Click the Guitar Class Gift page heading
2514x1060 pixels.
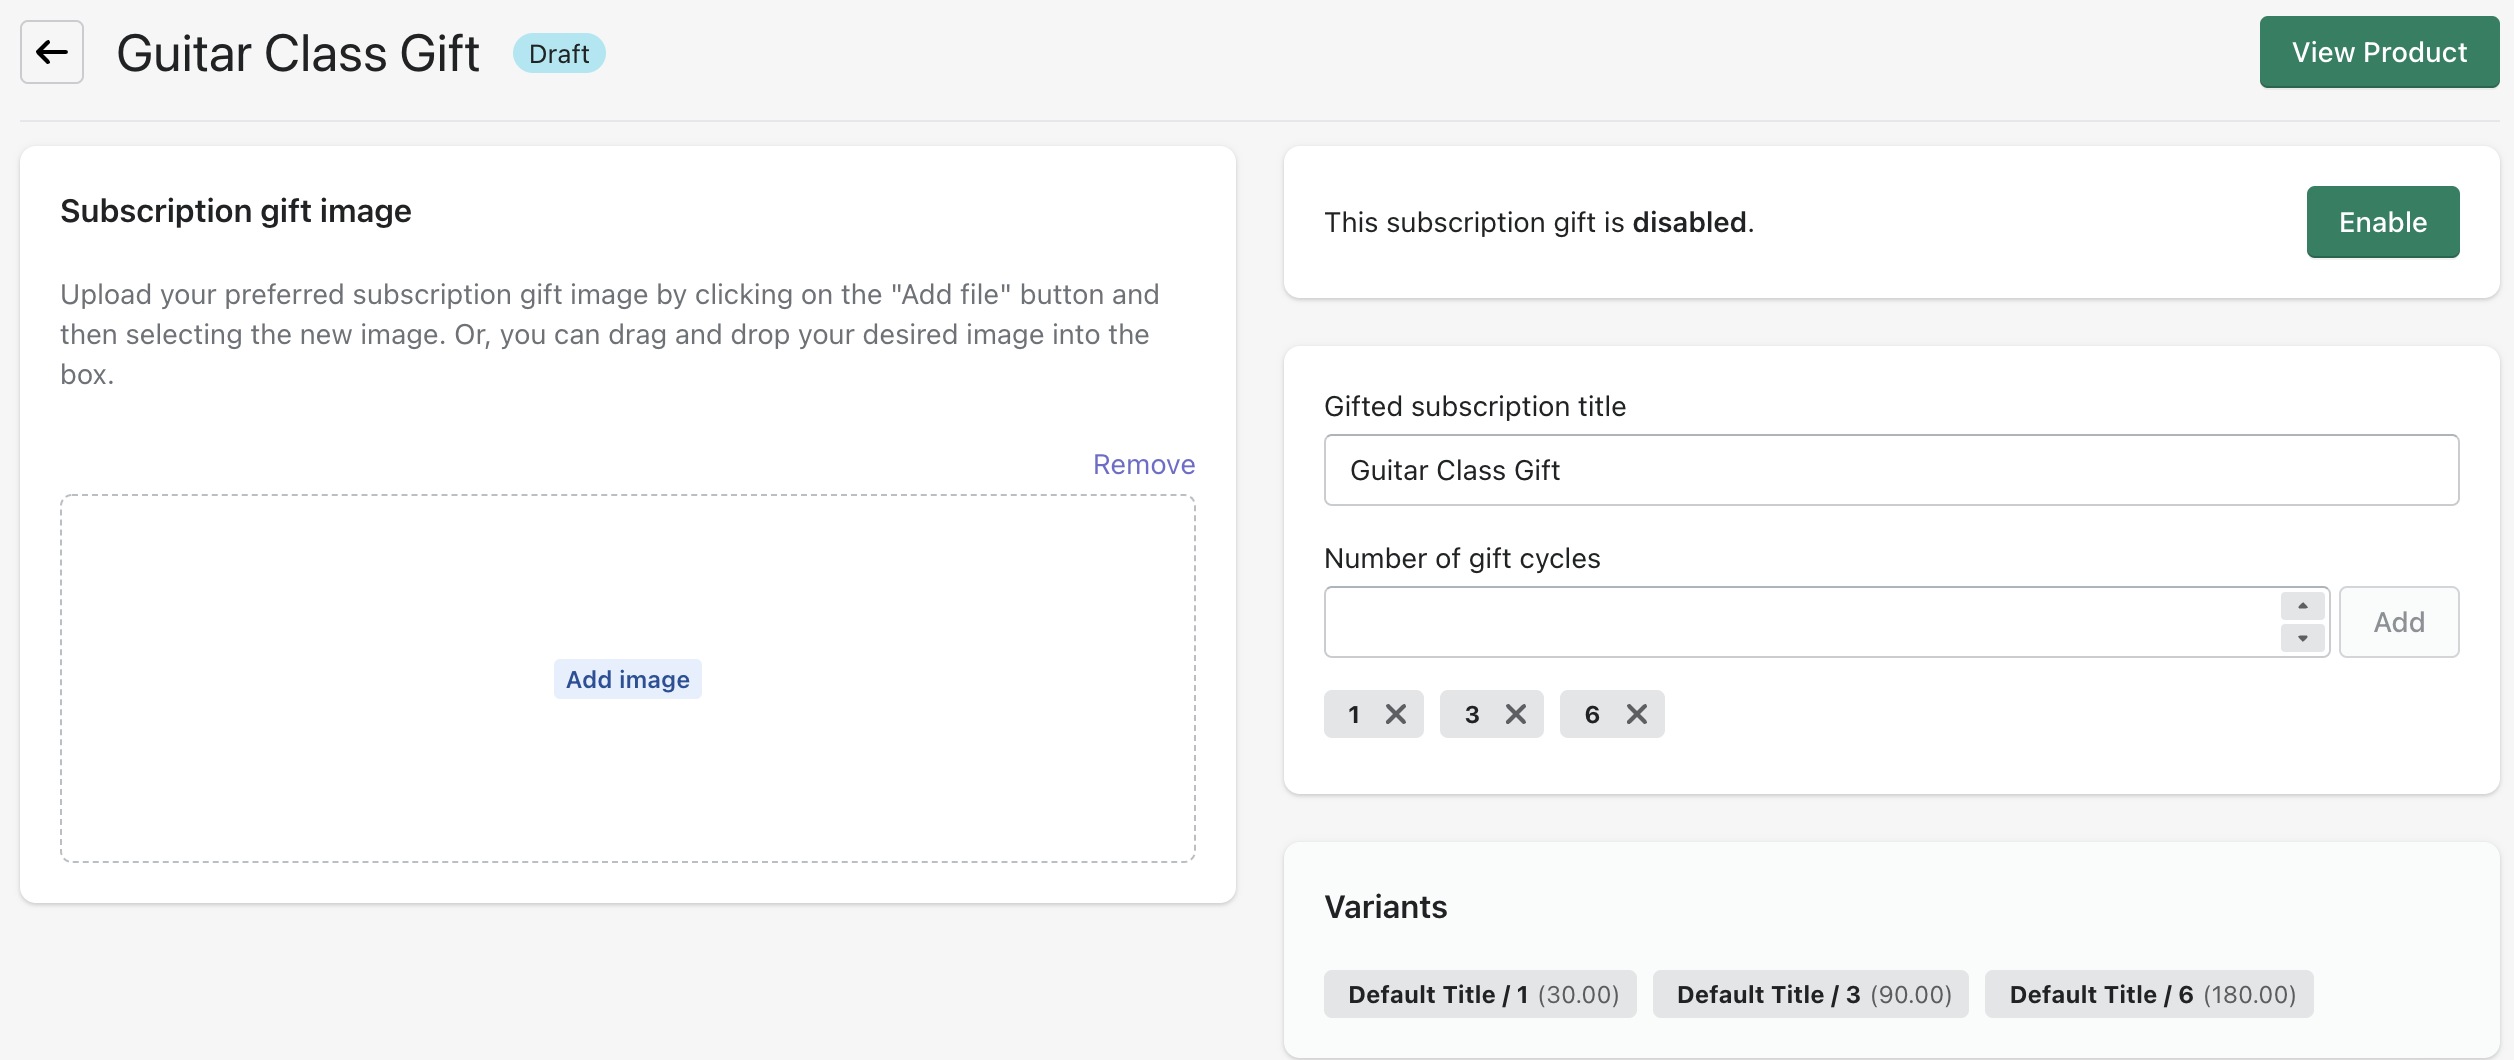pyautogui.click(x=298, y=53)
